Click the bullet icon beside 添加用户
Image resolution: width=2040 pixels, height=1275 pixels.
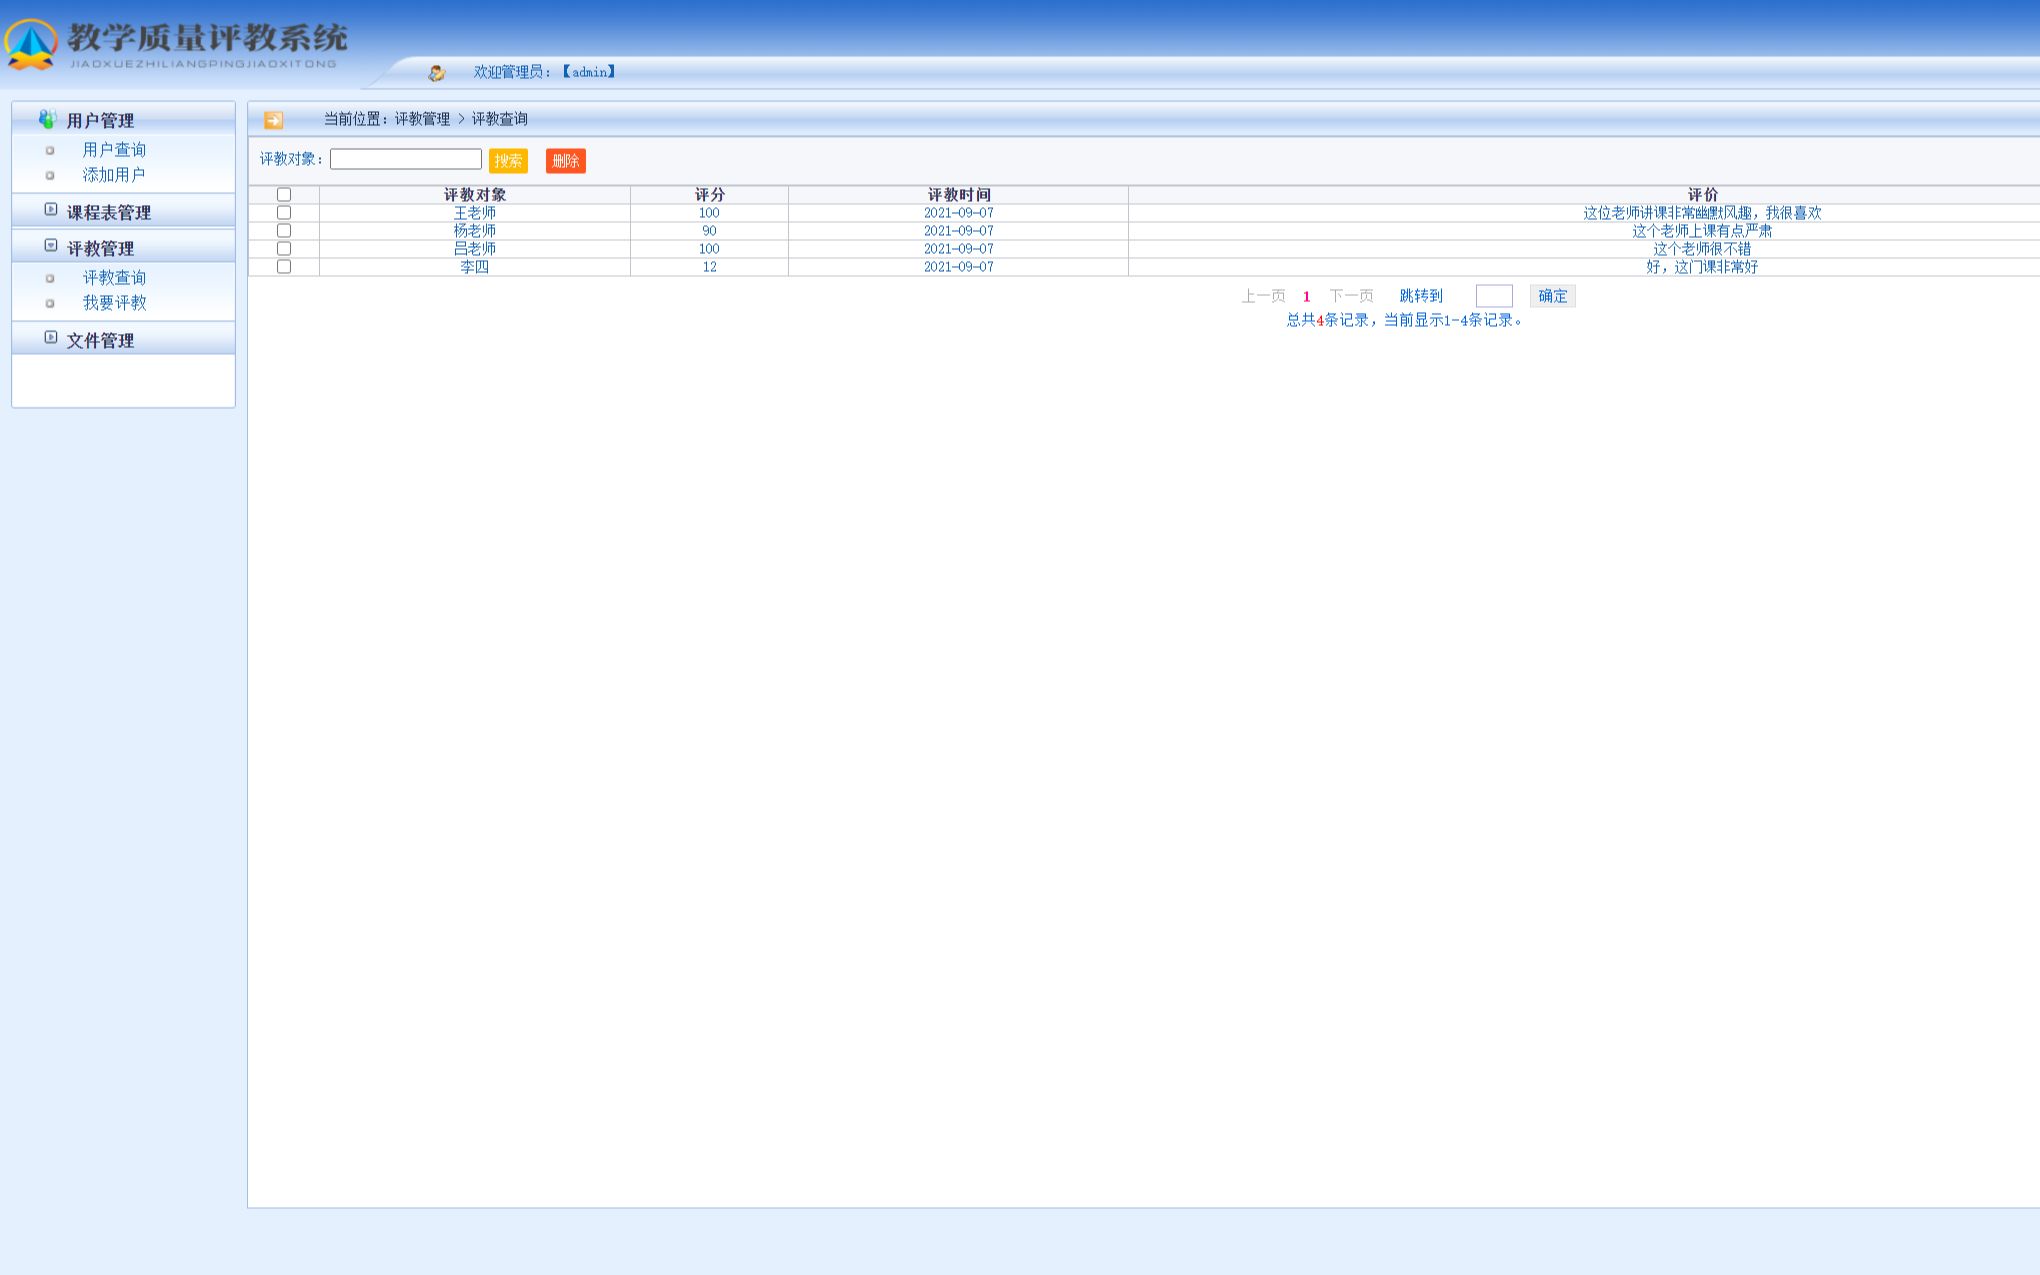coord(50,176)
